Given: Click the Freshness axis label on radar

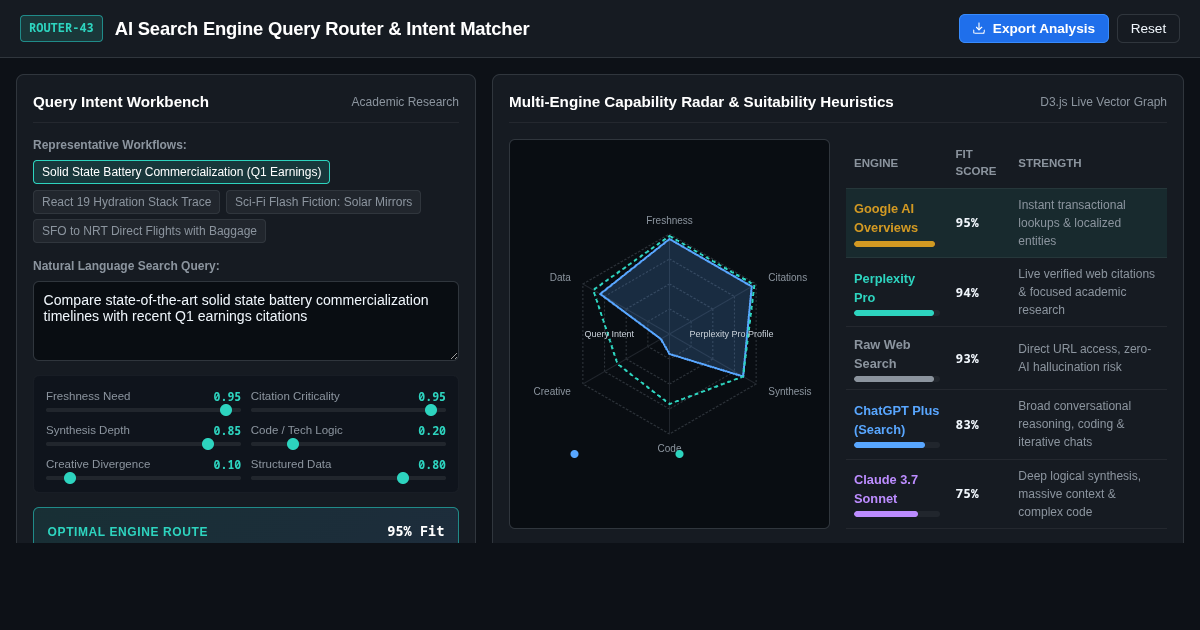Looking at the screenshot, I should (x=669, y=220).
